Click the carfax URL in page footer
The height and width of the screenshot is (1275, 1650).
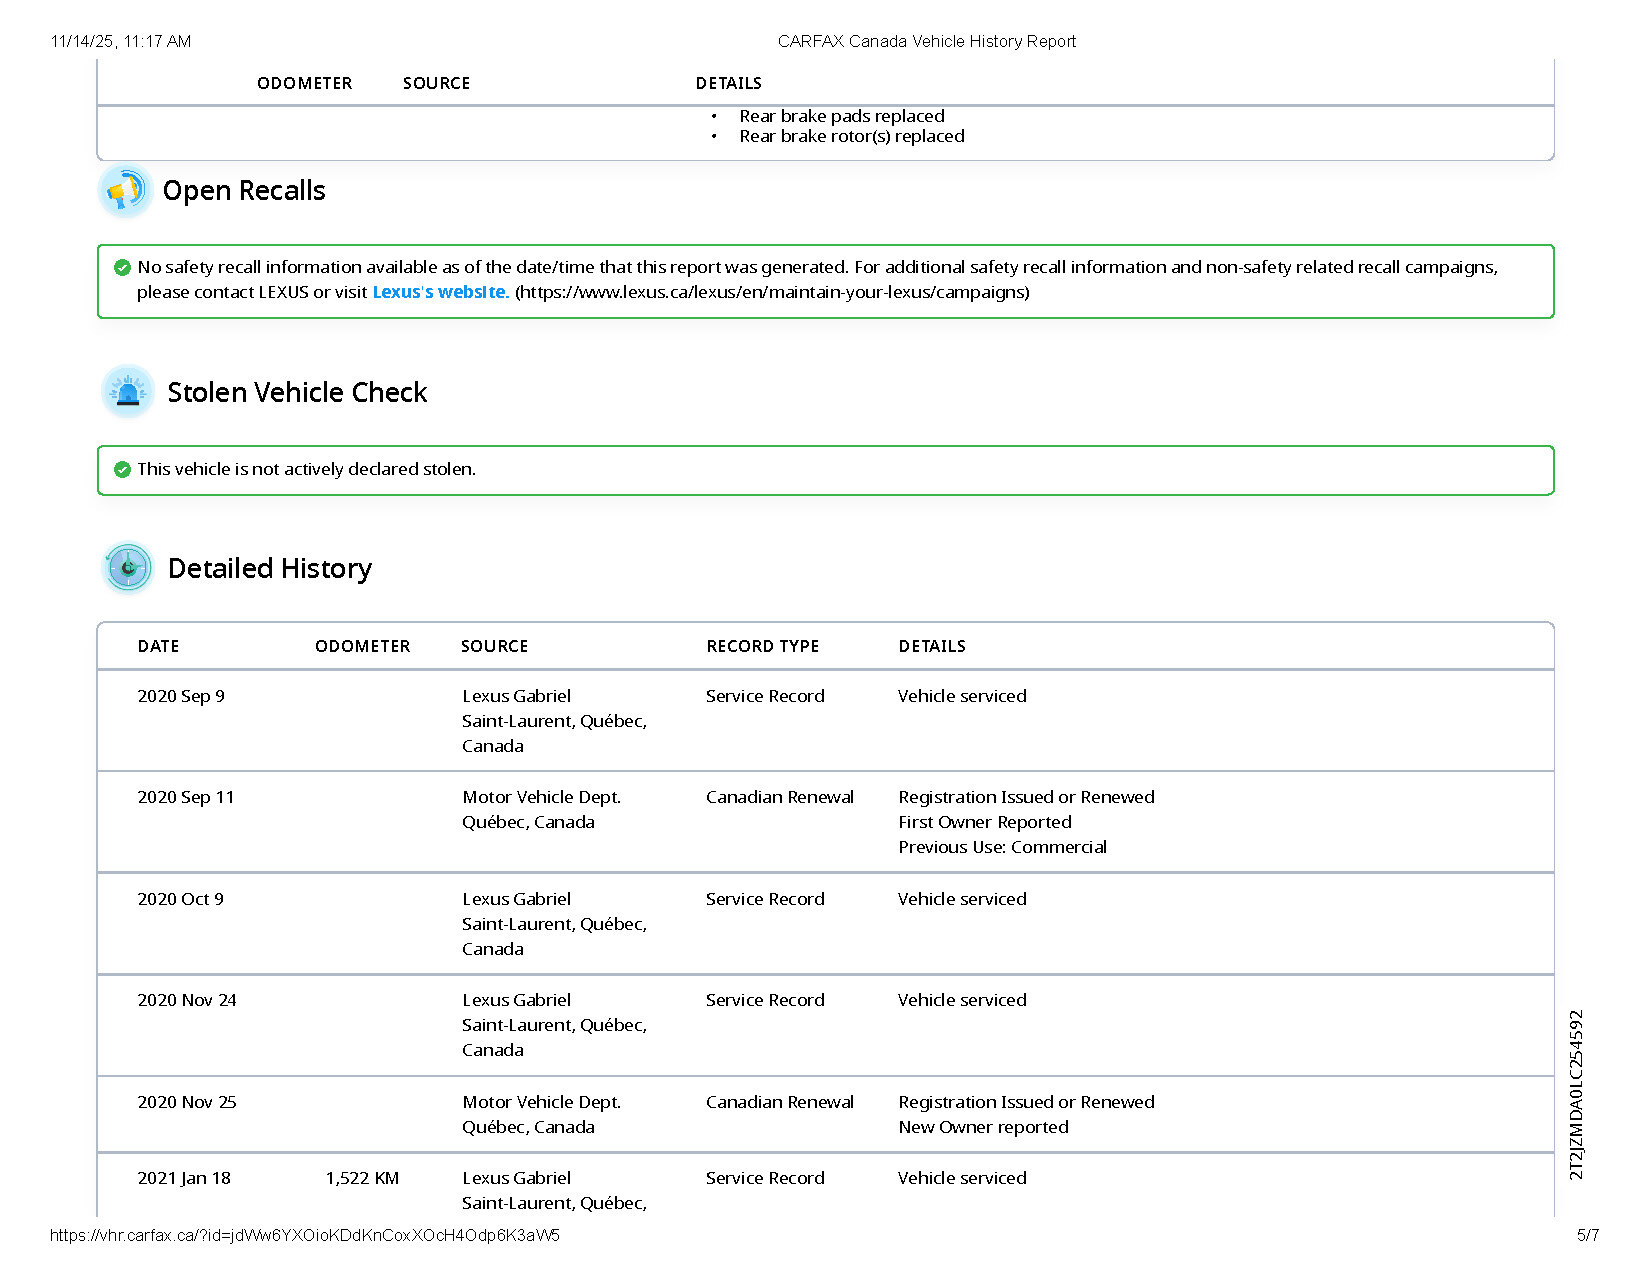point(304,1235)
